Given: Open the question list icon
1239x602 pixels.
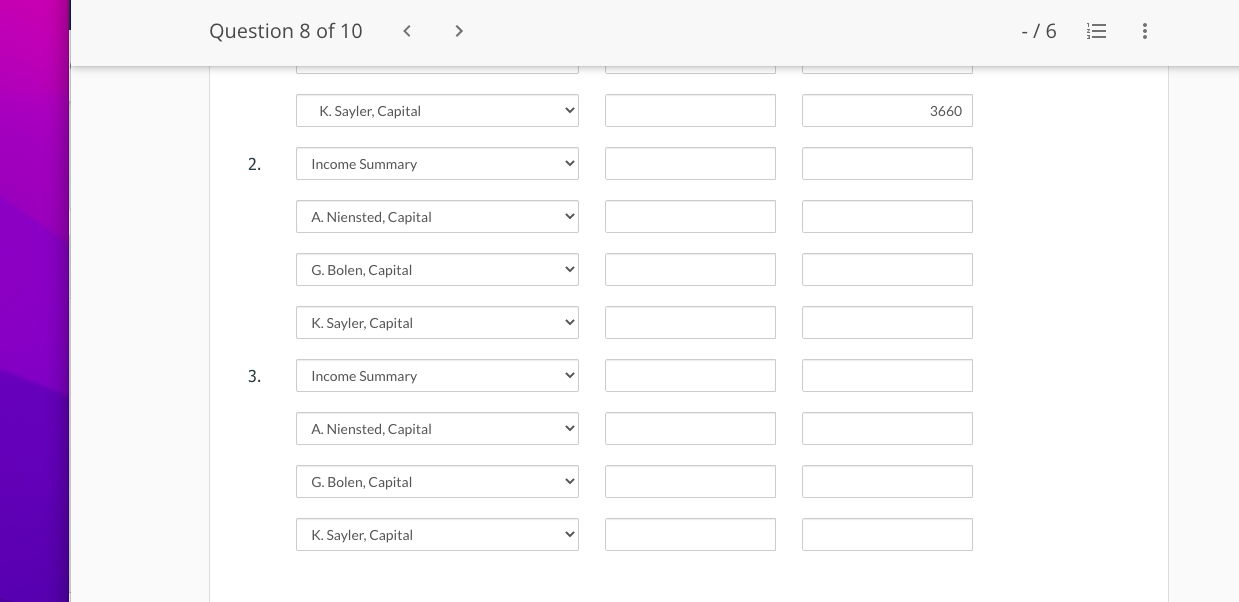Looking at the screenshot, I should [x=1096, y=31].
